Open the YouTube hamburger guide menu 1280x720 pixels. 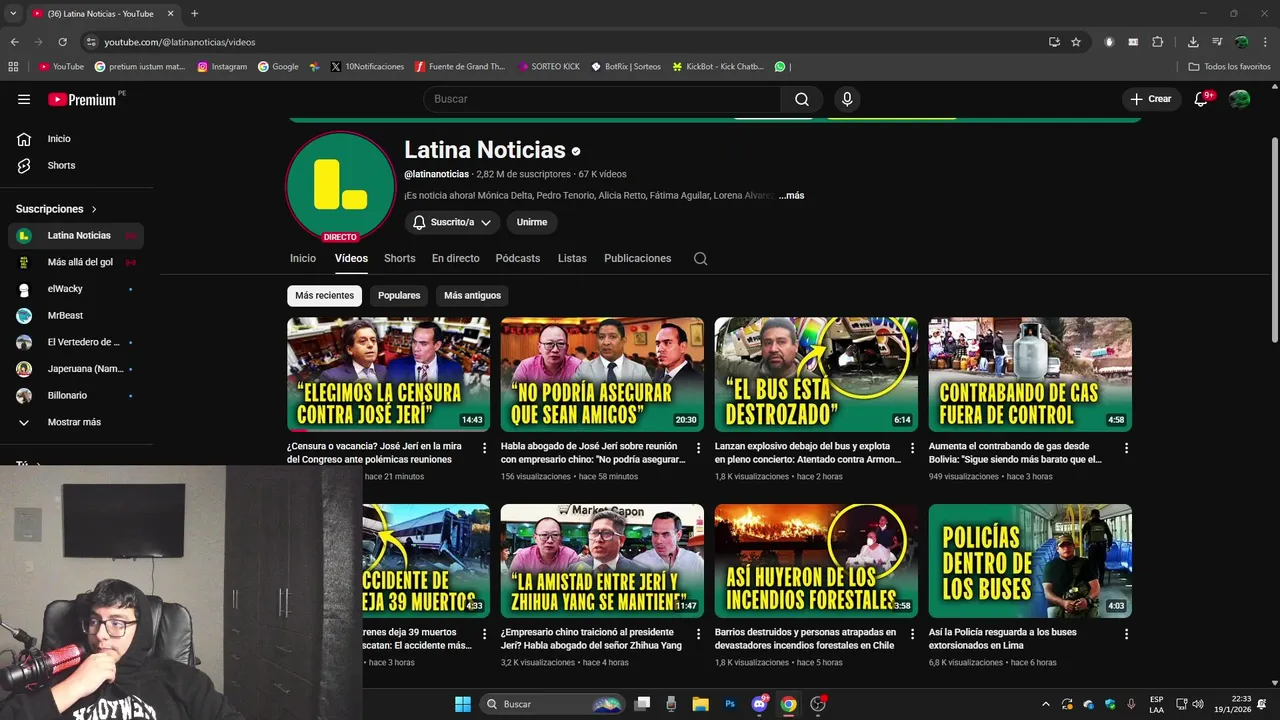(x=24, y=99)
